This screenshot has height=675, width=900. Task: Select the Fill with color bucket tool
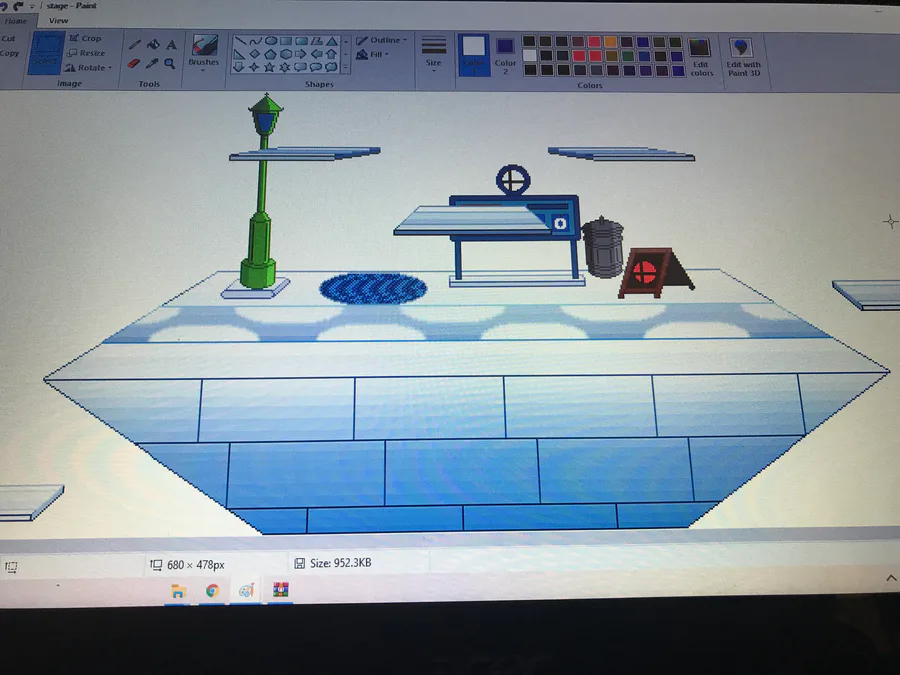coord(153,45)
